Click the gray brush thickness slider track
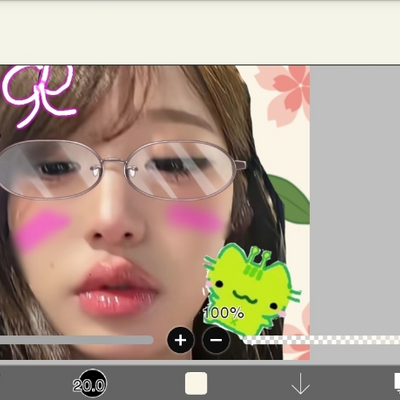Image resolution: width=400 pixels, height=400 pixels. pos(77,340)
